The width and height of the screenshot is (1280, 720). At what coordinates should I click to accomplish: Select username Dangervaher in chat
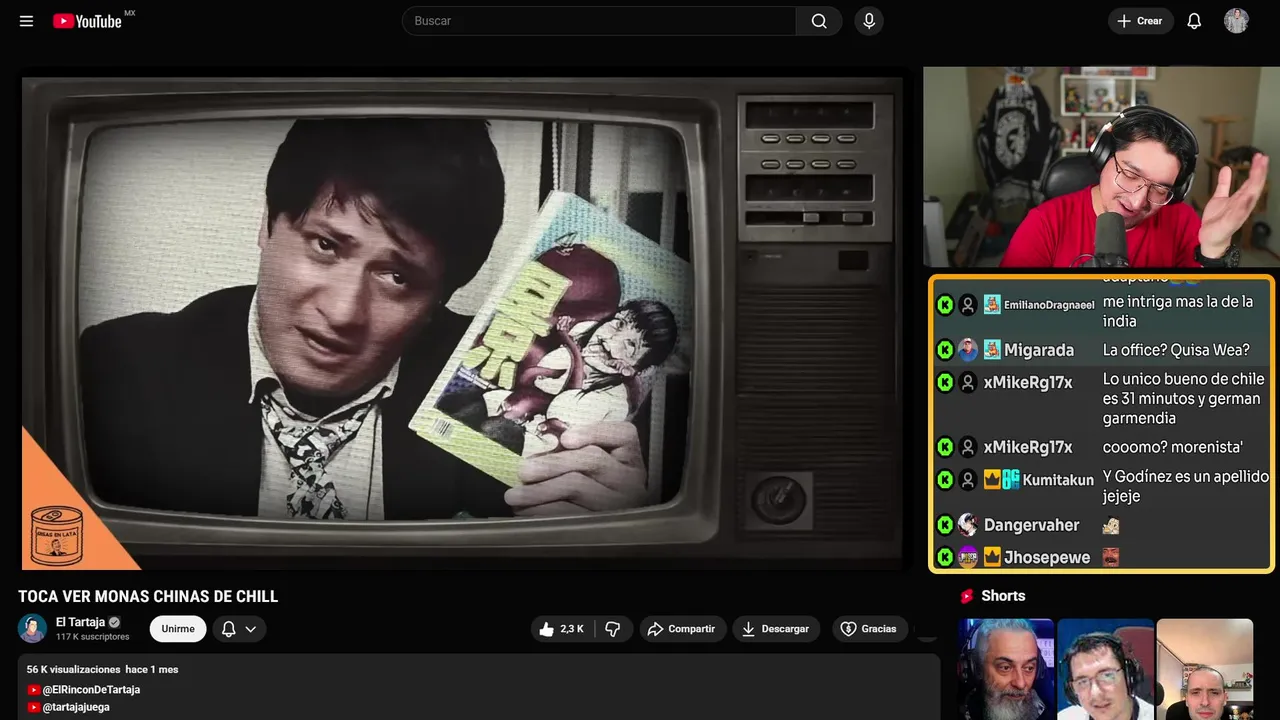pos(1031,525)
